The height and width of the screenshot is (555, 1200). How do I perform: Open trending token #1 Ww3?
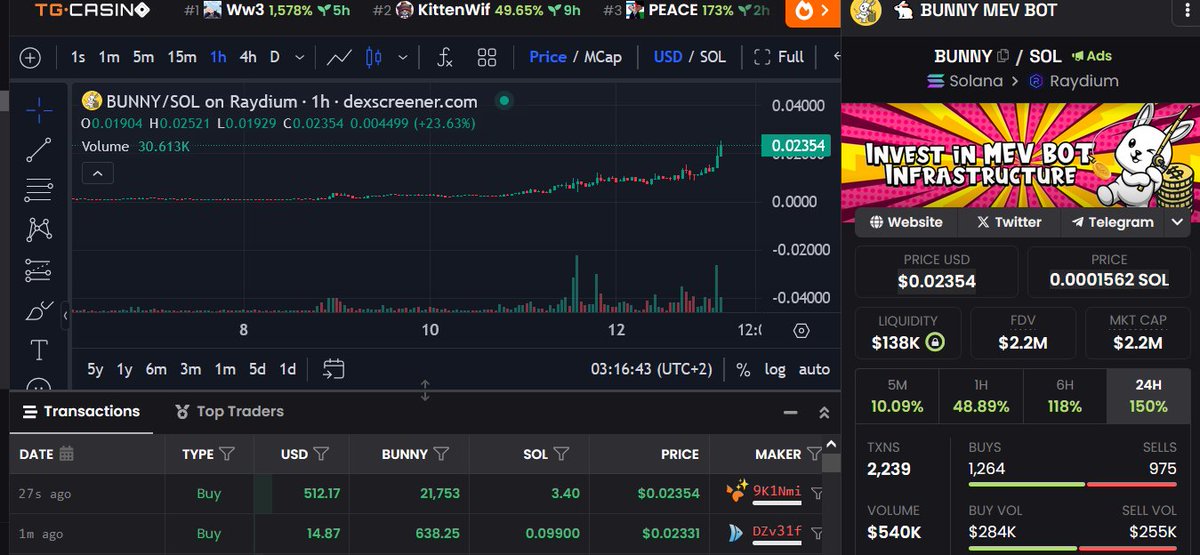point(268,11)
